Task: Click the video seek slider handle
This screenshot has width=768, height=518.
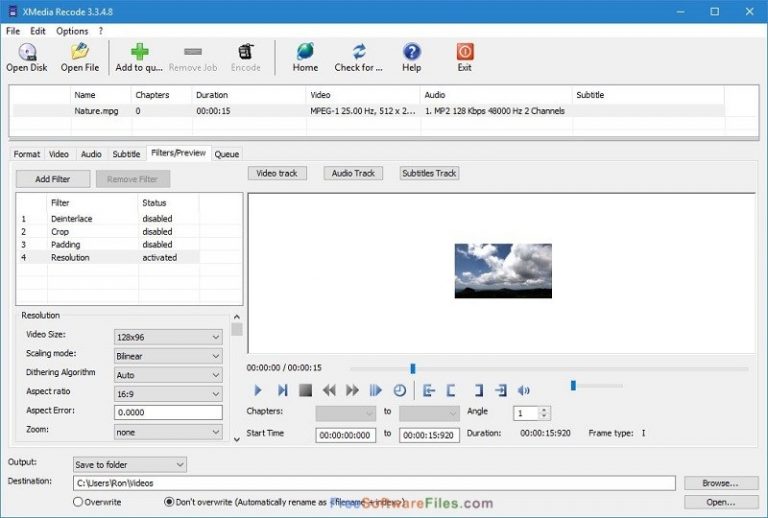Action: 413,368
